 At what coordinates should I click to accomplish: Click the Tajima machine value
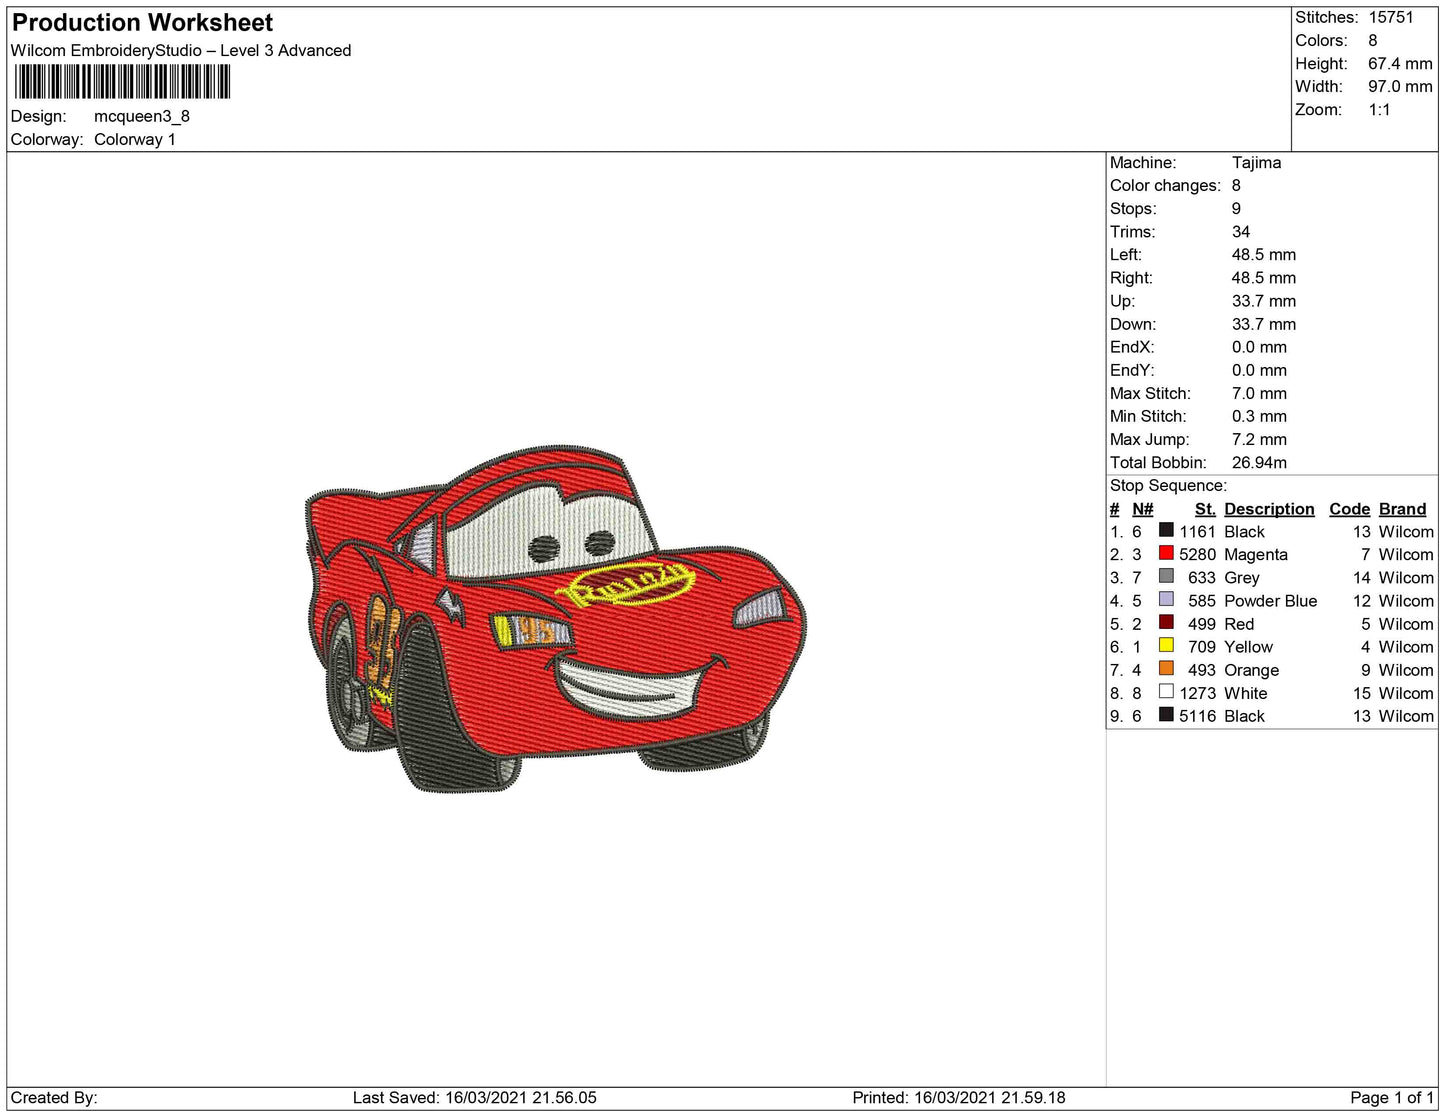[1256, 163]
